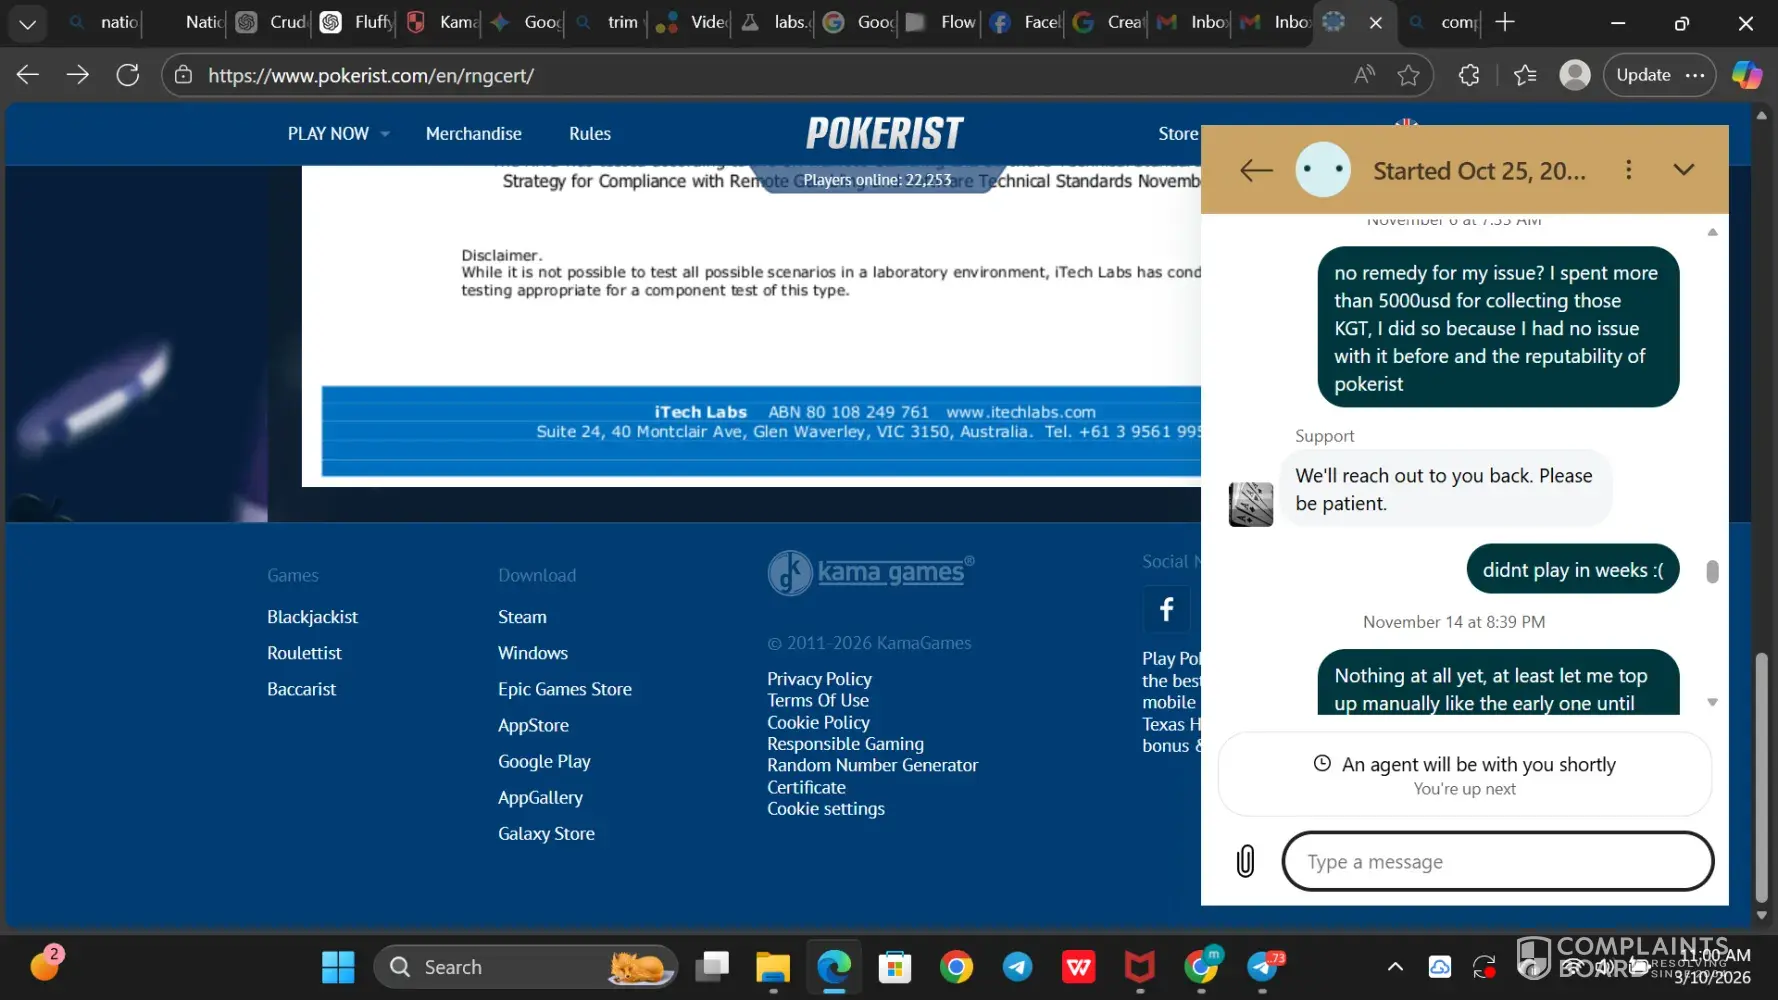Image resolution: width=1778 pixels, height=1000 pixels.
Task: Click the read aloud icon in address bar
Action: pyautogui.click(x=1364, y=75)
